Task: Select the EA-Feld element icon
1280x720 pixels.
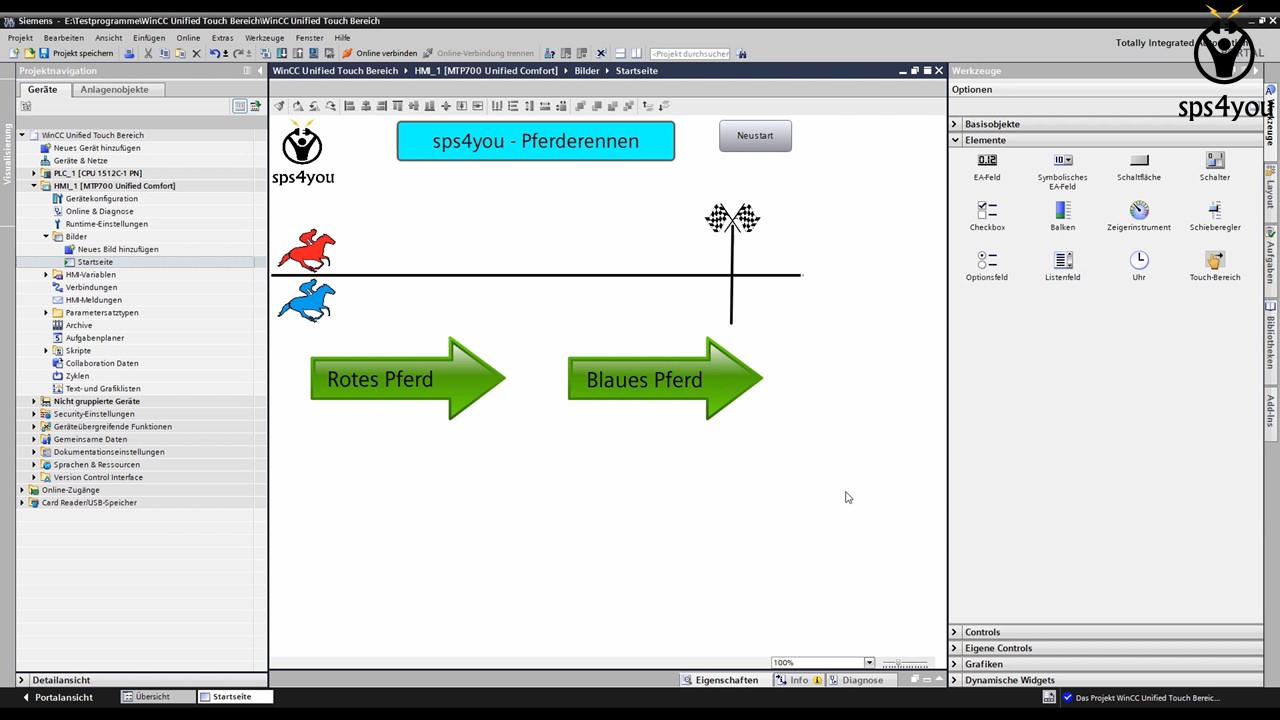Action: tap(987, 161)
